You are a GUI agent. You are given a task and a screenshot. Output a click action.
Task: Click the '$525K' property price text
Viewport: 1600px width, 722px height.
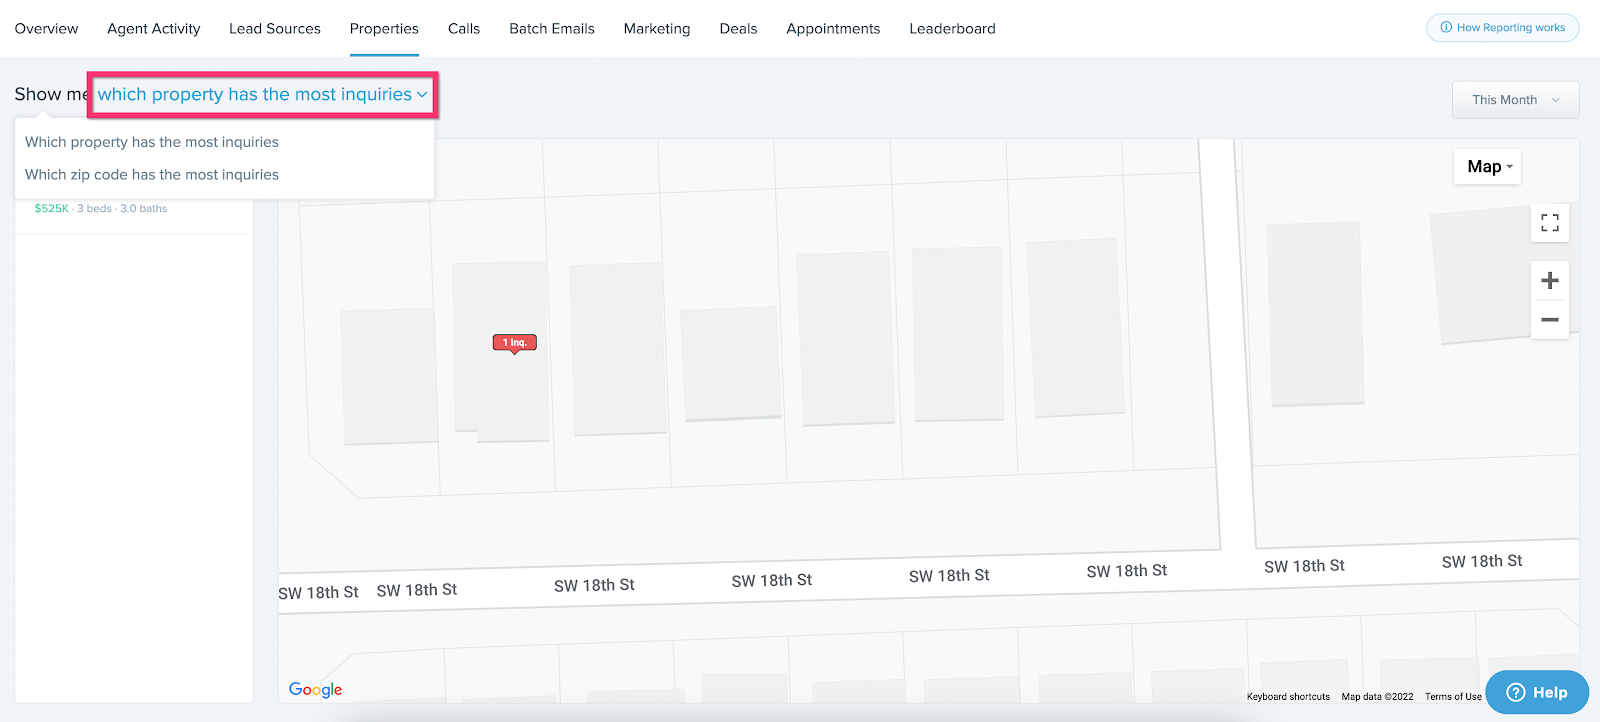pyautogui.click(x=52, y=209)
